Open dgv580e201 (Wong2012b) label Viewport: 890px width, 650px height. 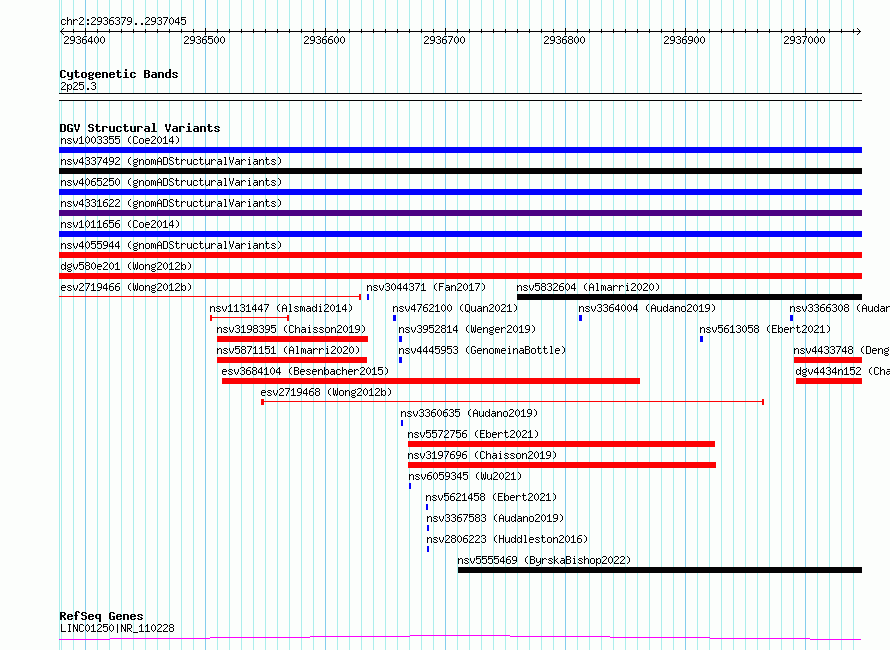[126, 266]
